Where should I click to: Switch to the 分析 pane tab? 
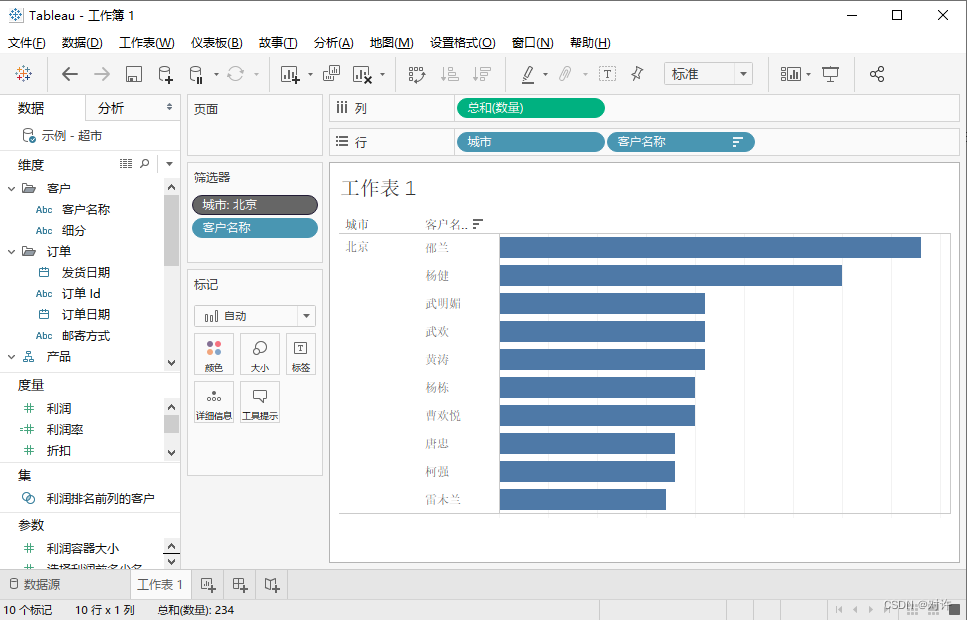pos(111,108)
